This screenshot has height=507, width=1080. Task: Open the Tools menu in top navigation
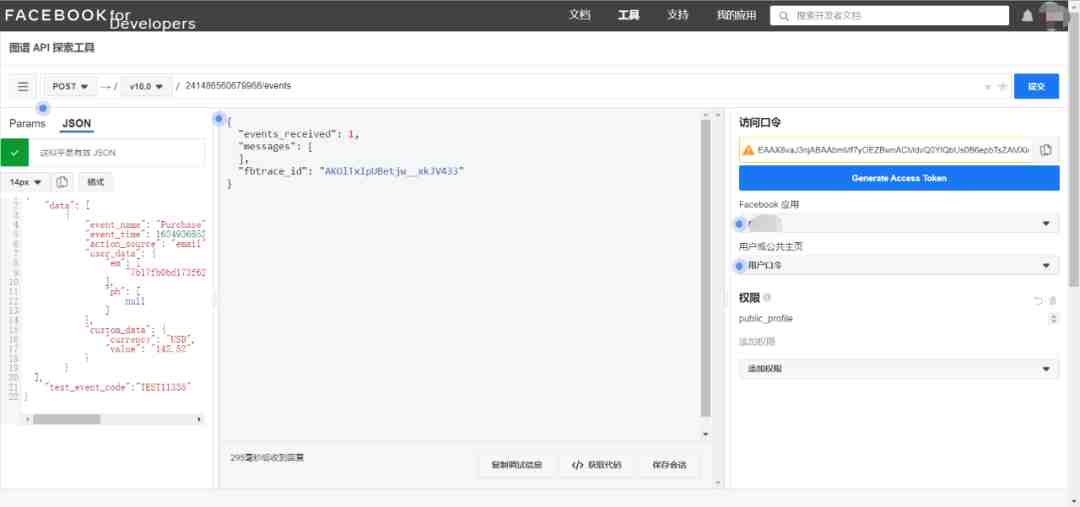(x=629, y=15)
